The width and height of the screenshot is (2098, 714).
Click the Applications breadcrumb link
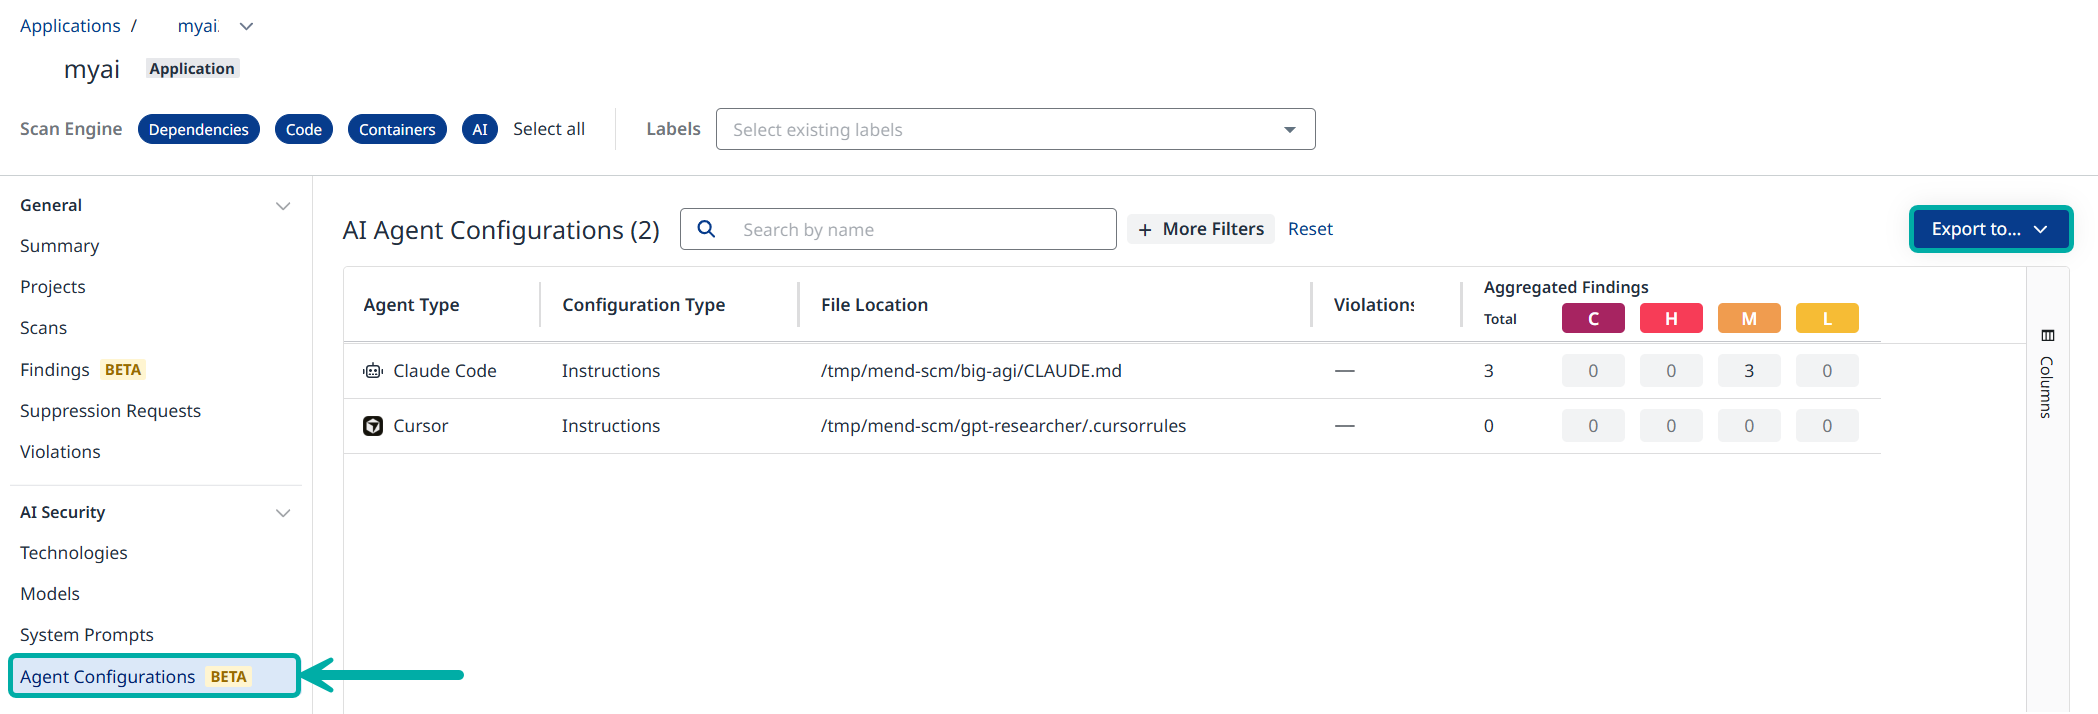point(70,26)
